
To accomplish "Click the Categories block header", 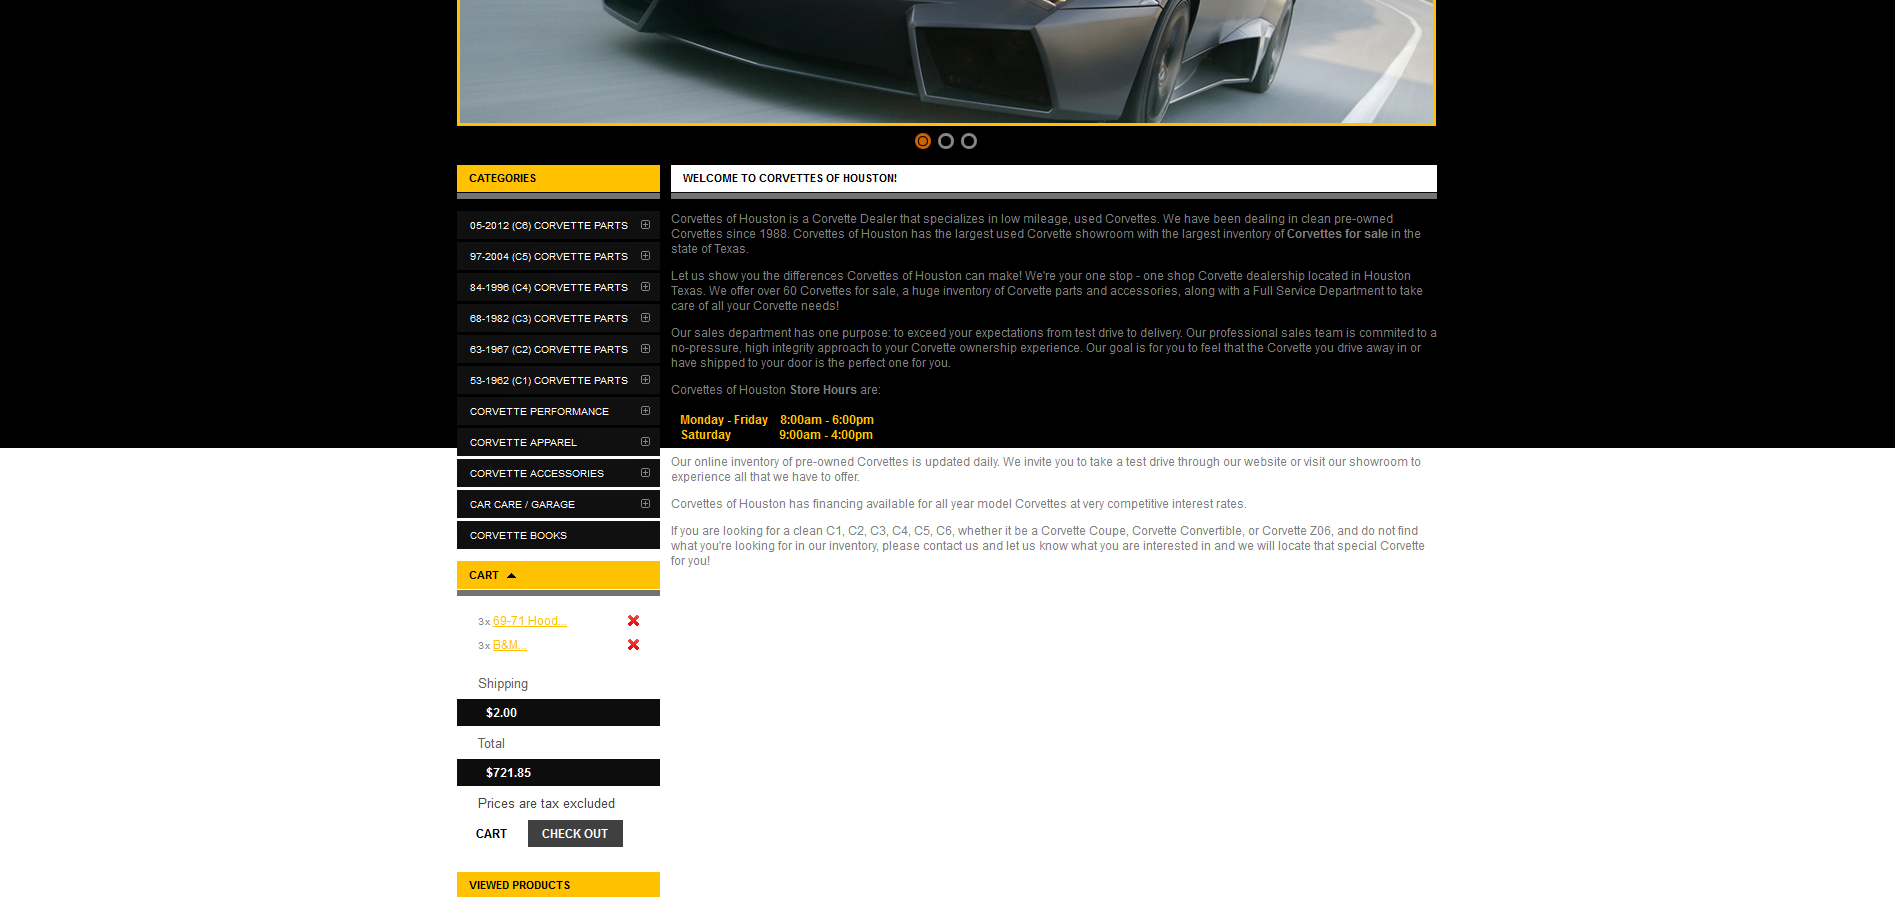I will tap(558, 178).
